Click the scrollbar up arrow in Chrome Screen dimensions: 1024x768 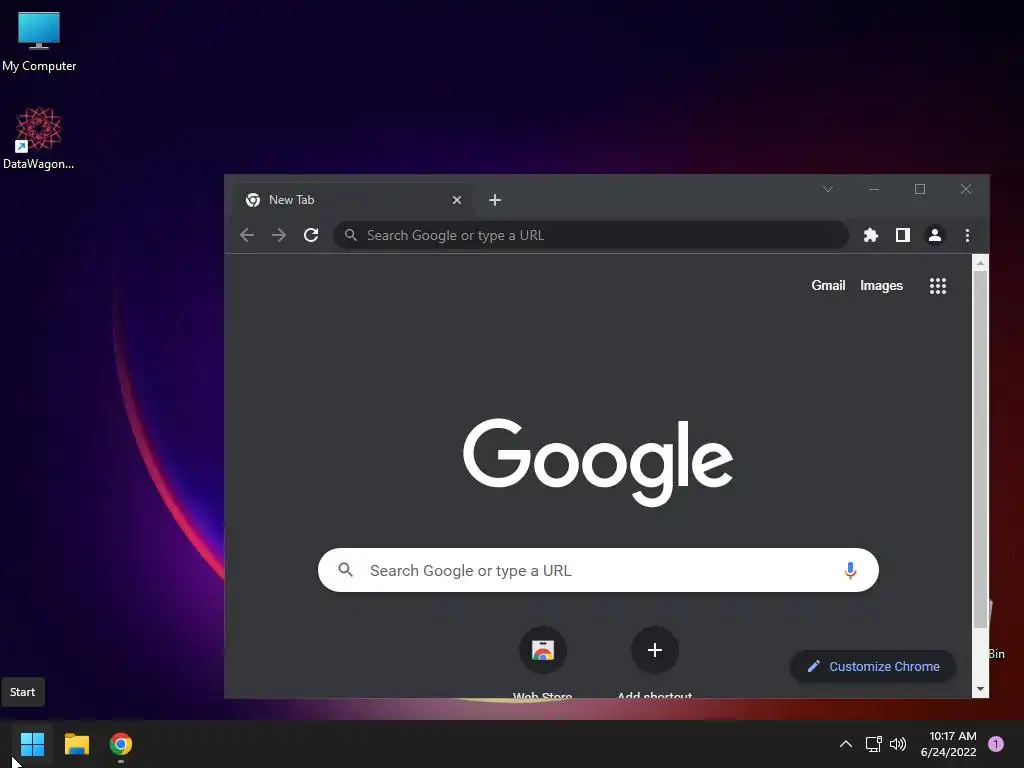[980, 263]
